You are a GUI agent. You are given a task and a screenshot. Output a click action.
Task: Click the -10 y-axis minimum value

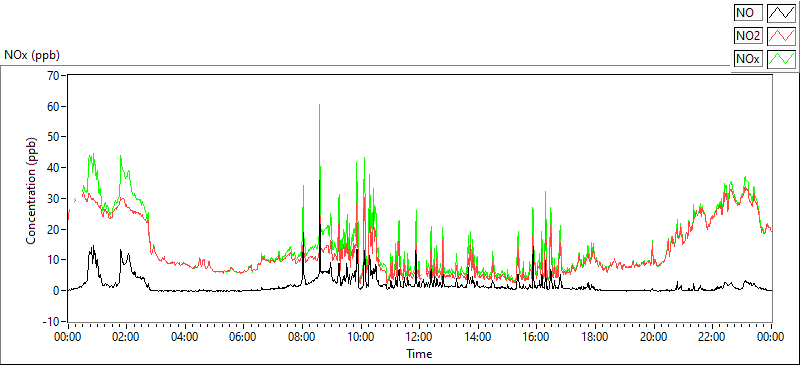pos(52,322)
